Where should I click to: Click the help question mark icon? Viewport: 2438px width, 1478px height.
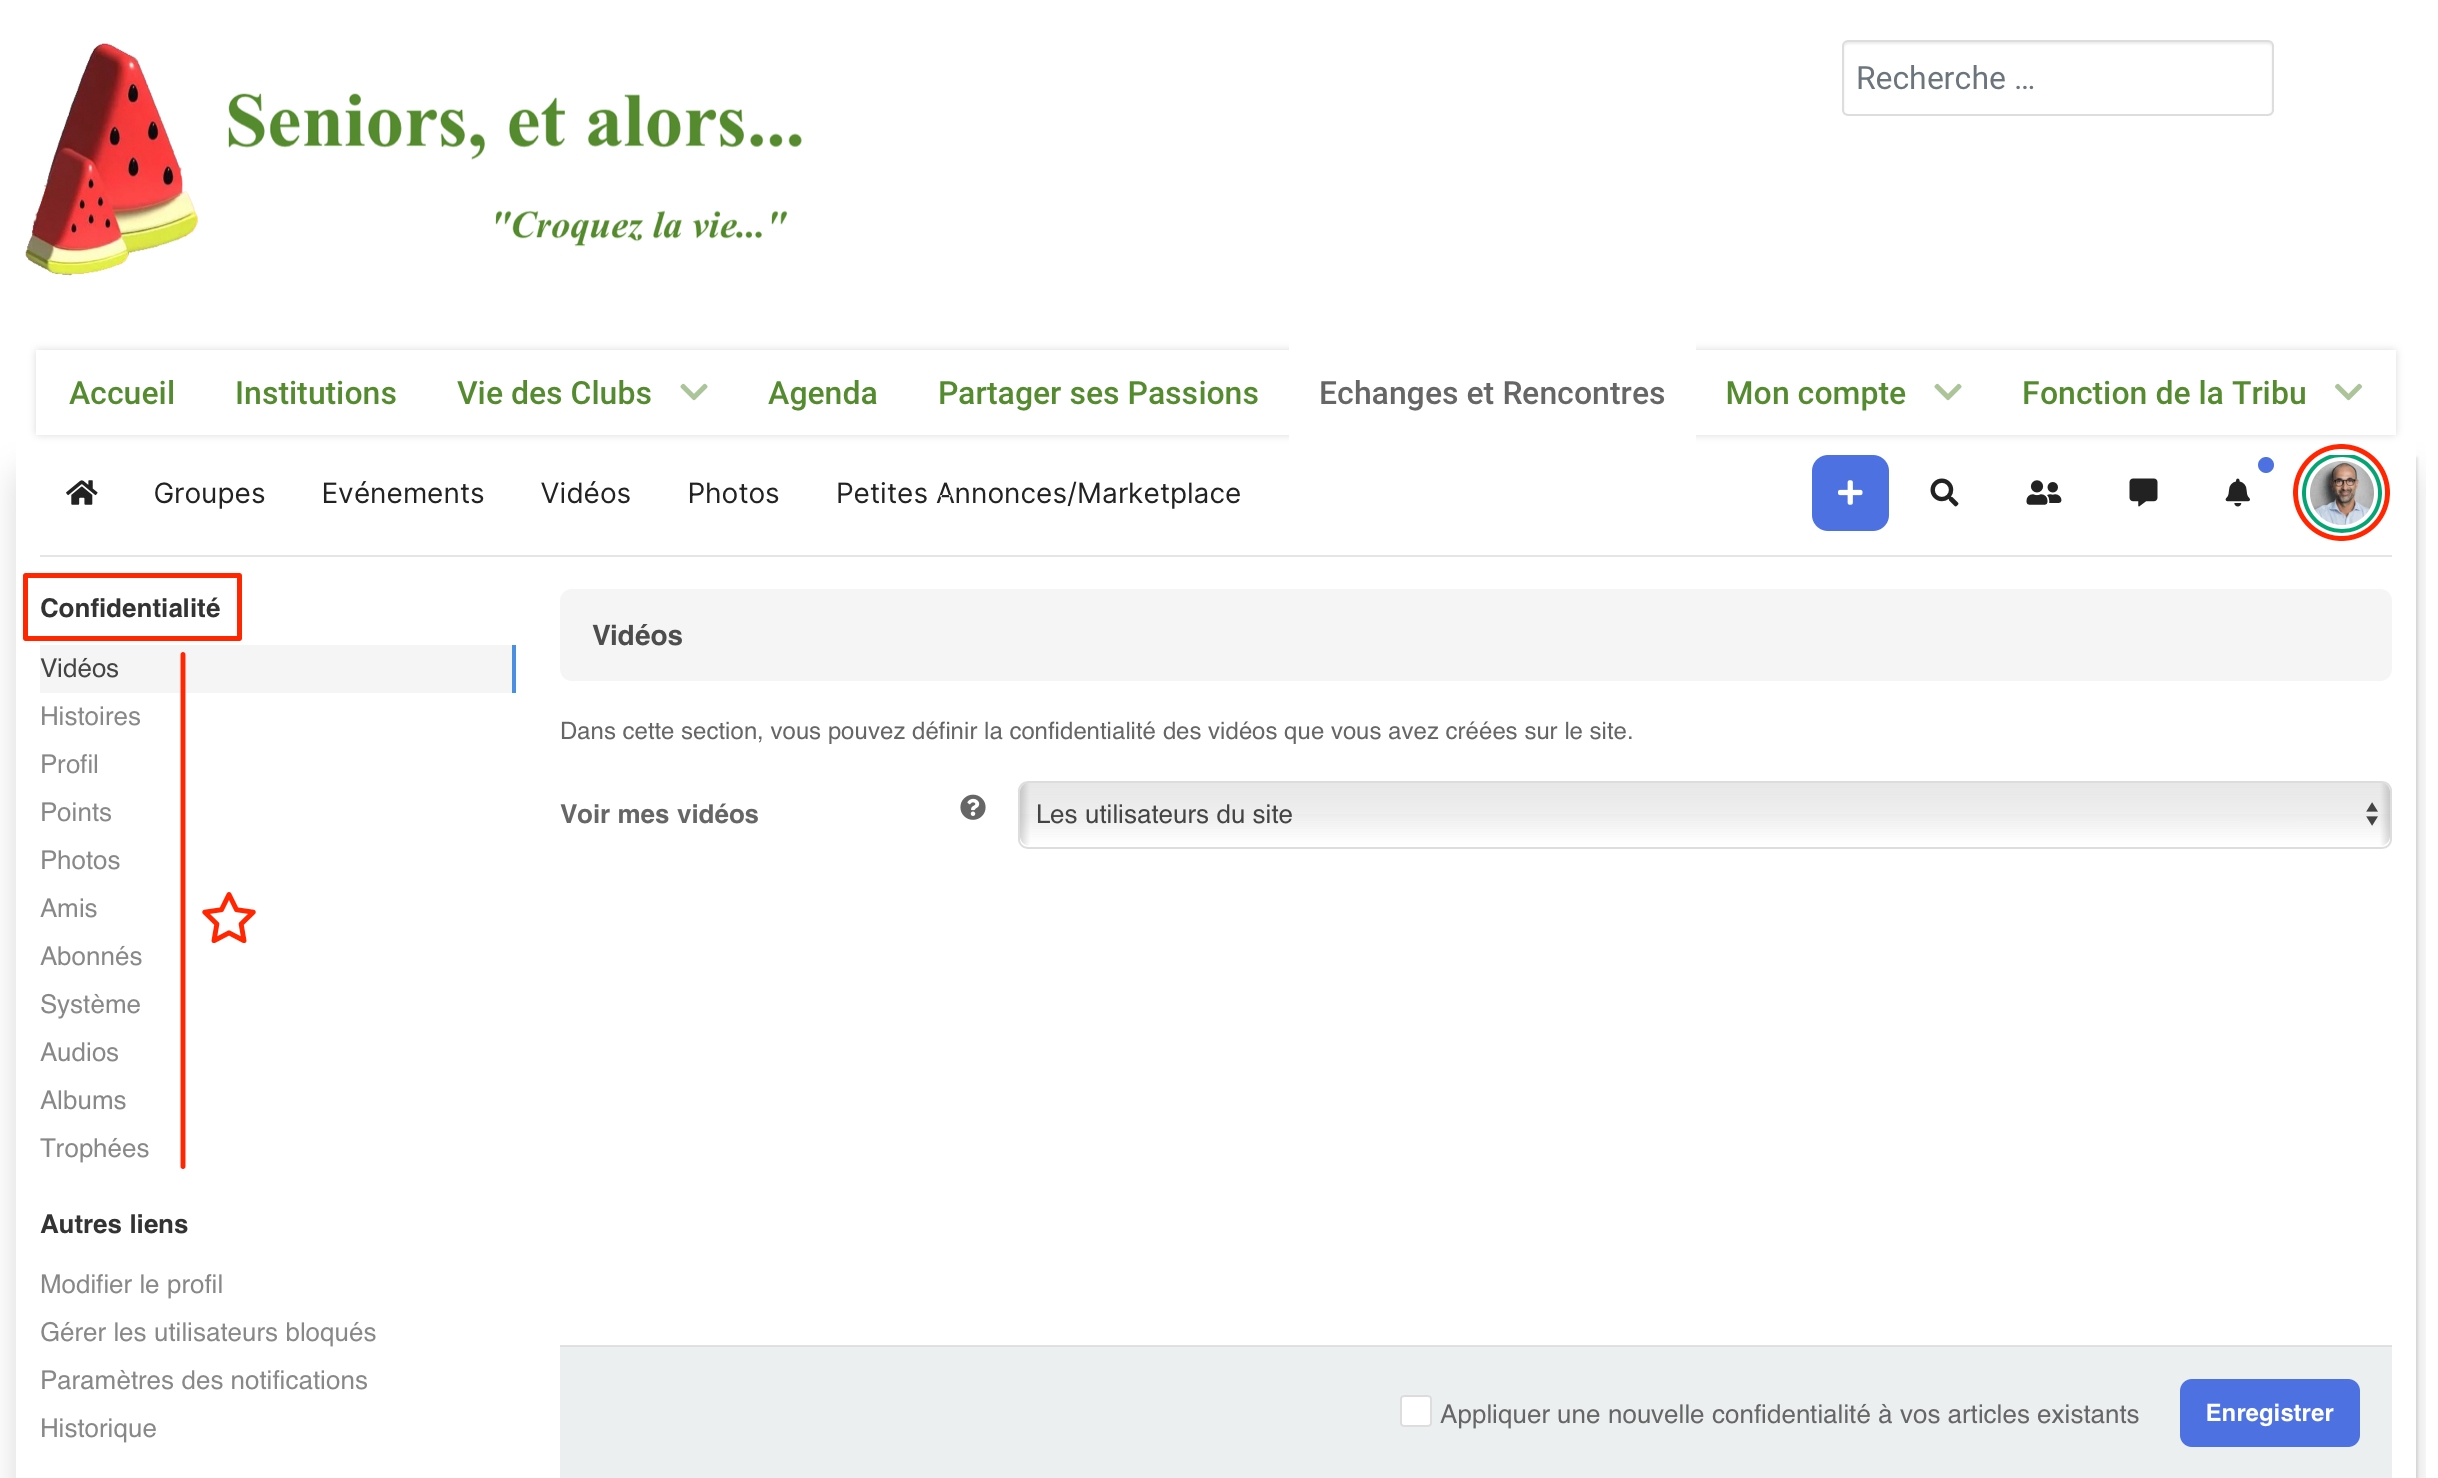tap(973, 808)
